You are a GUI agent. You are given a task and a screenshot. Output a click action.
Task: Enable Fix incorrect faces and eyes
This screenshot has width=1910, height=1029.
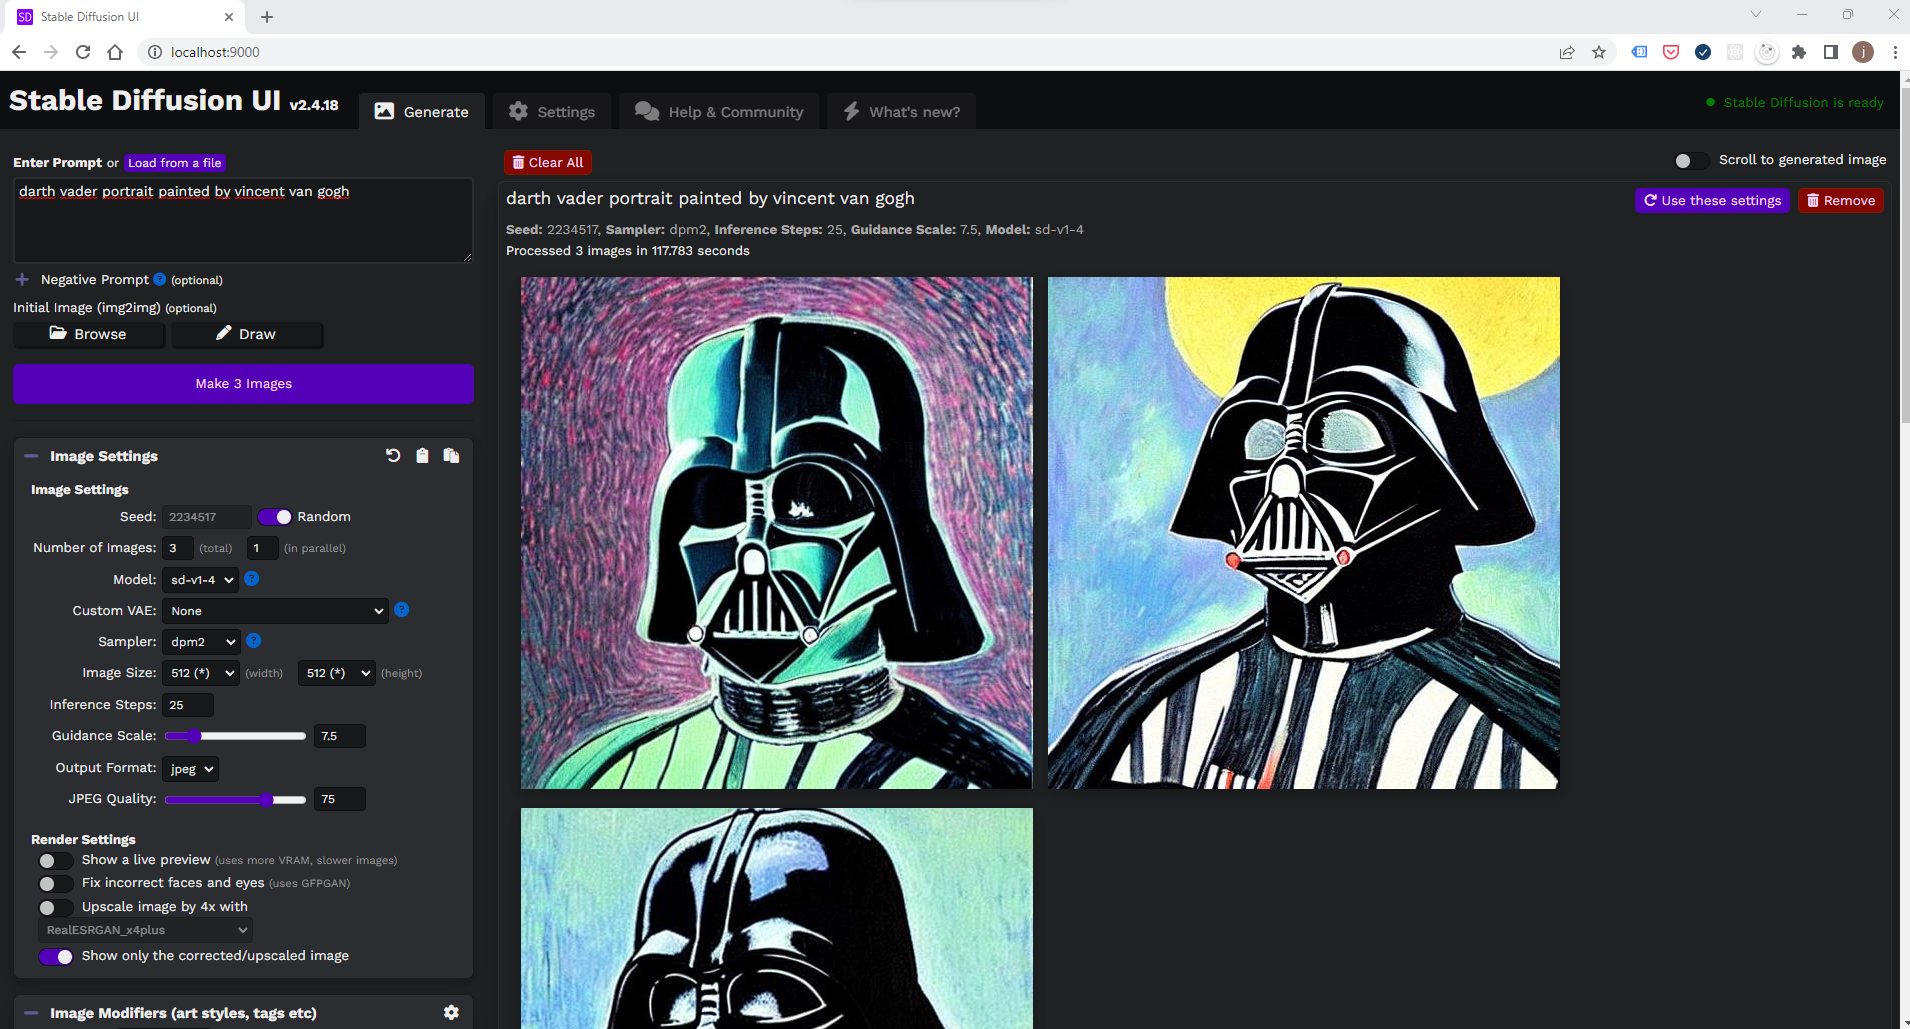point(56,884)
